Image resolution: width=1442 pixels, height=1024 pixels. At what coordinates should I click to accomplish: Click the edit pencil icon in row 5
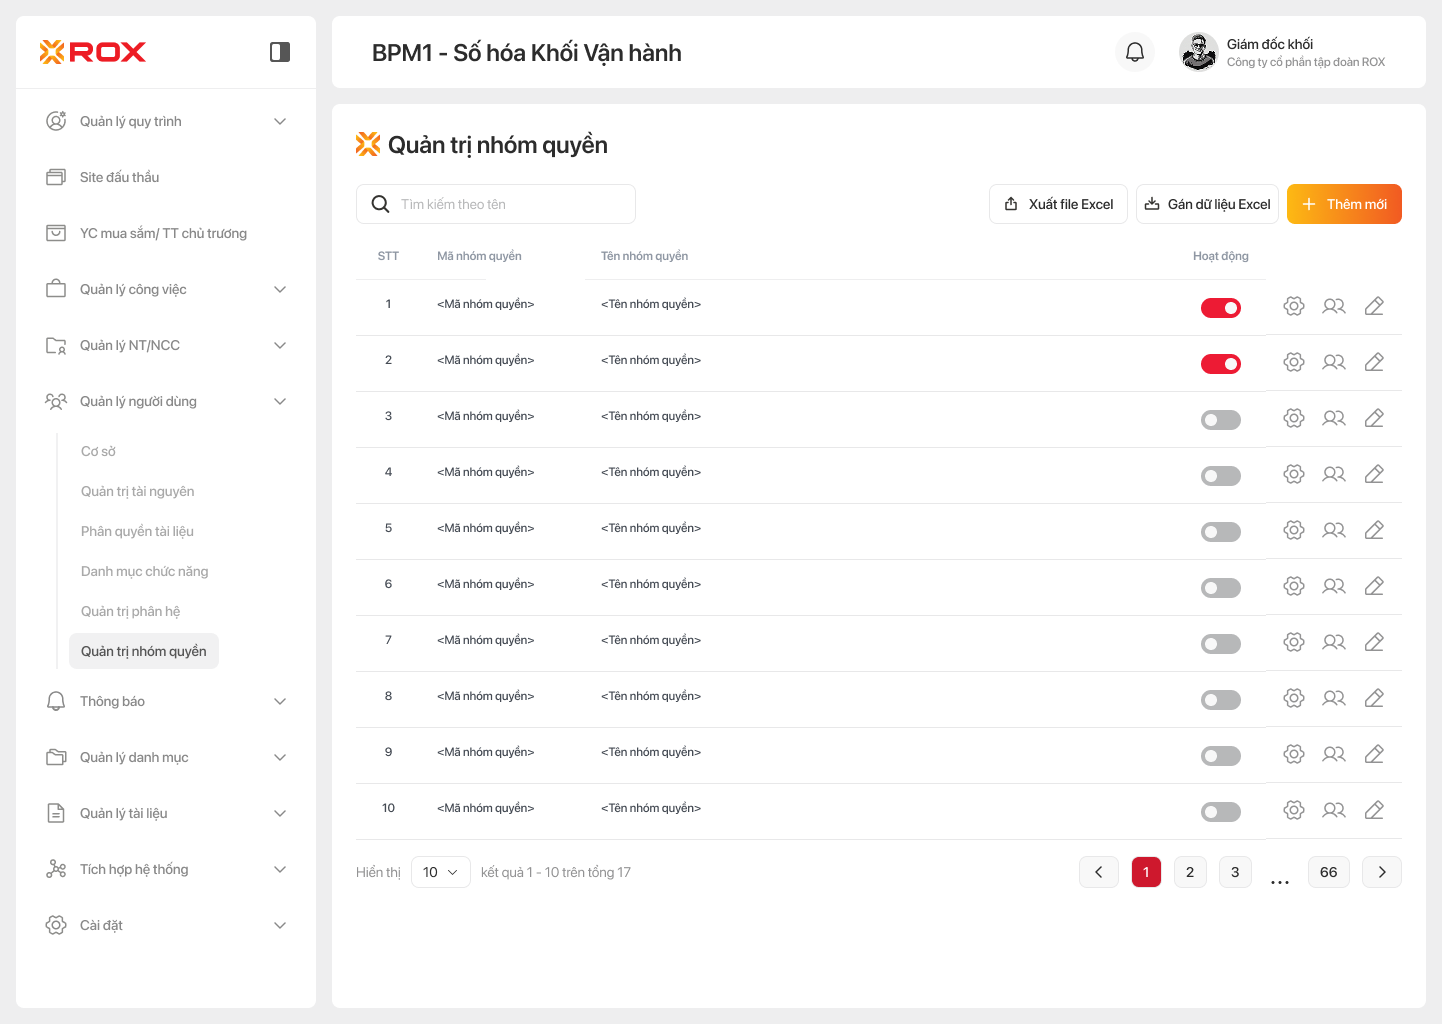tap(1374, 530)
